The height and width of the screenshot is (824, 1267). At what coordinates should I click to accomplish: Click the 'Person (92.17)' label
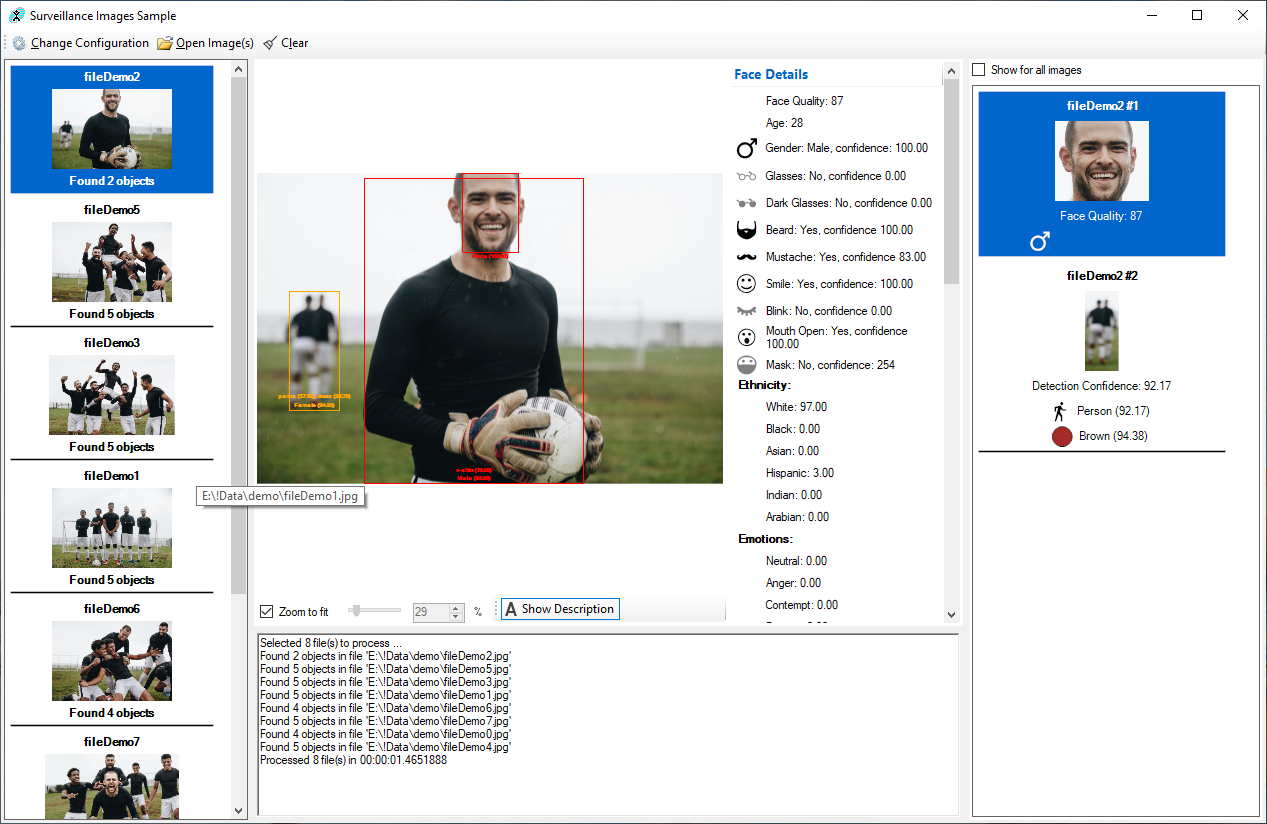point(1113,411)
